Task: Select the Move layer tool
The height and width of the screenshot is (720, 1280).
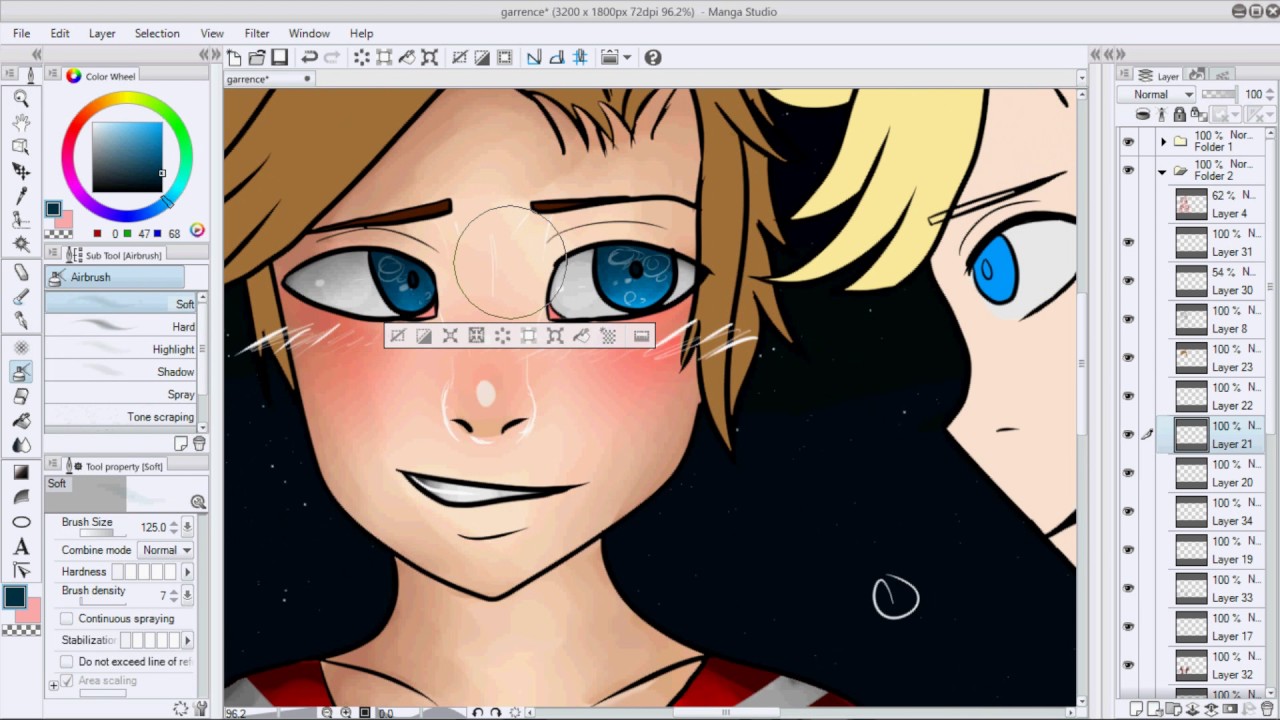Action: 21,171
